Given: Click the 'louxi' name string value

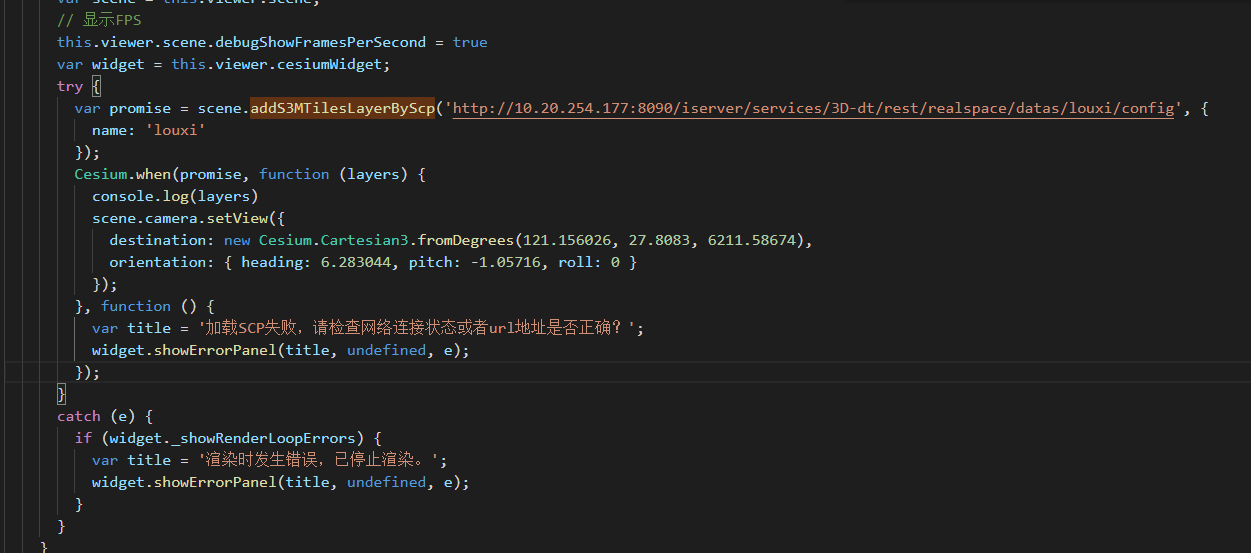Looking at the screenshot, I should point(175,130).
